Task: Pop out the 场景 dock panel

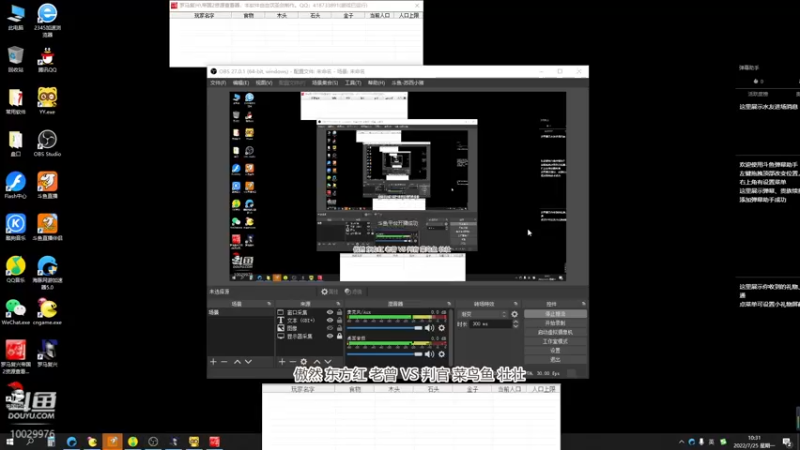Action: 269,304
